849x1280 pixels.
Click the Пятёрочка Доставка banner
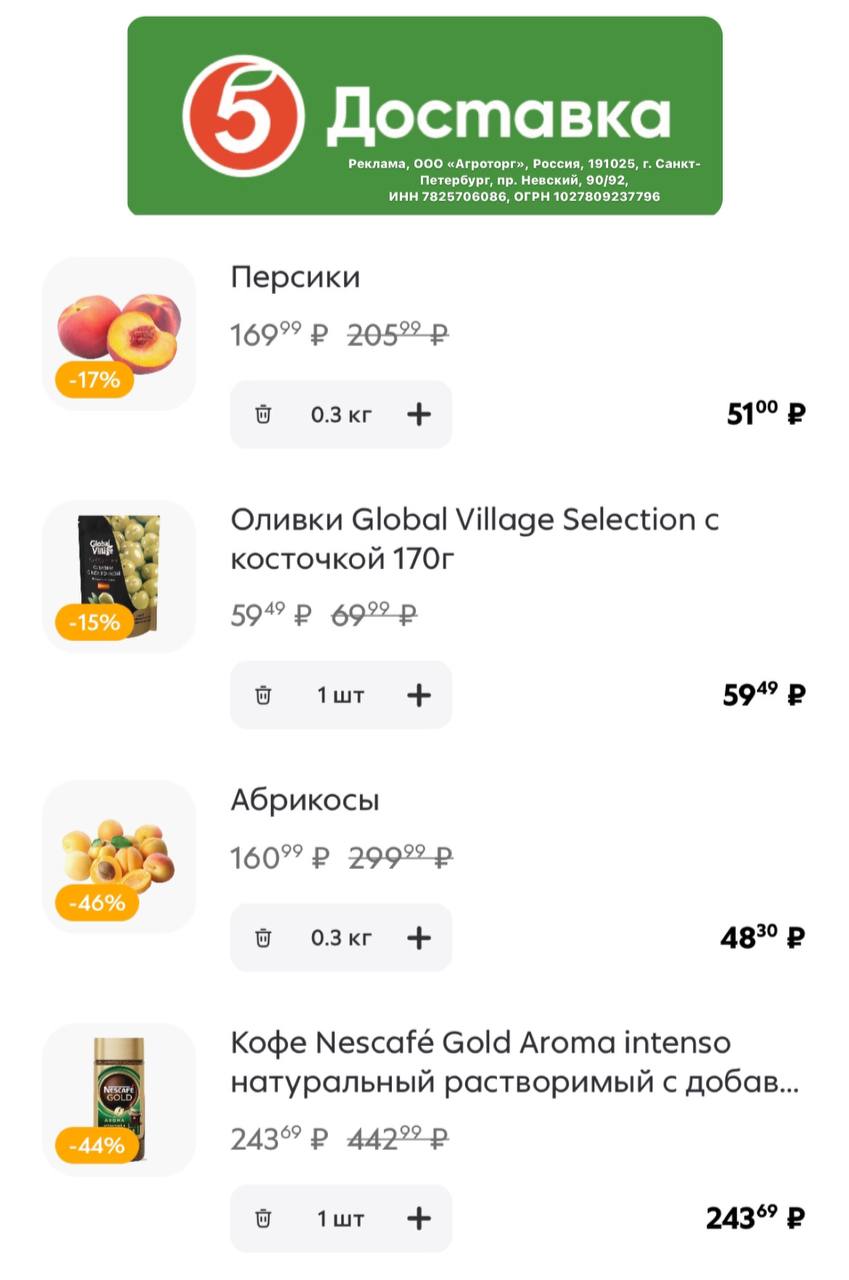tap(424, 115)
